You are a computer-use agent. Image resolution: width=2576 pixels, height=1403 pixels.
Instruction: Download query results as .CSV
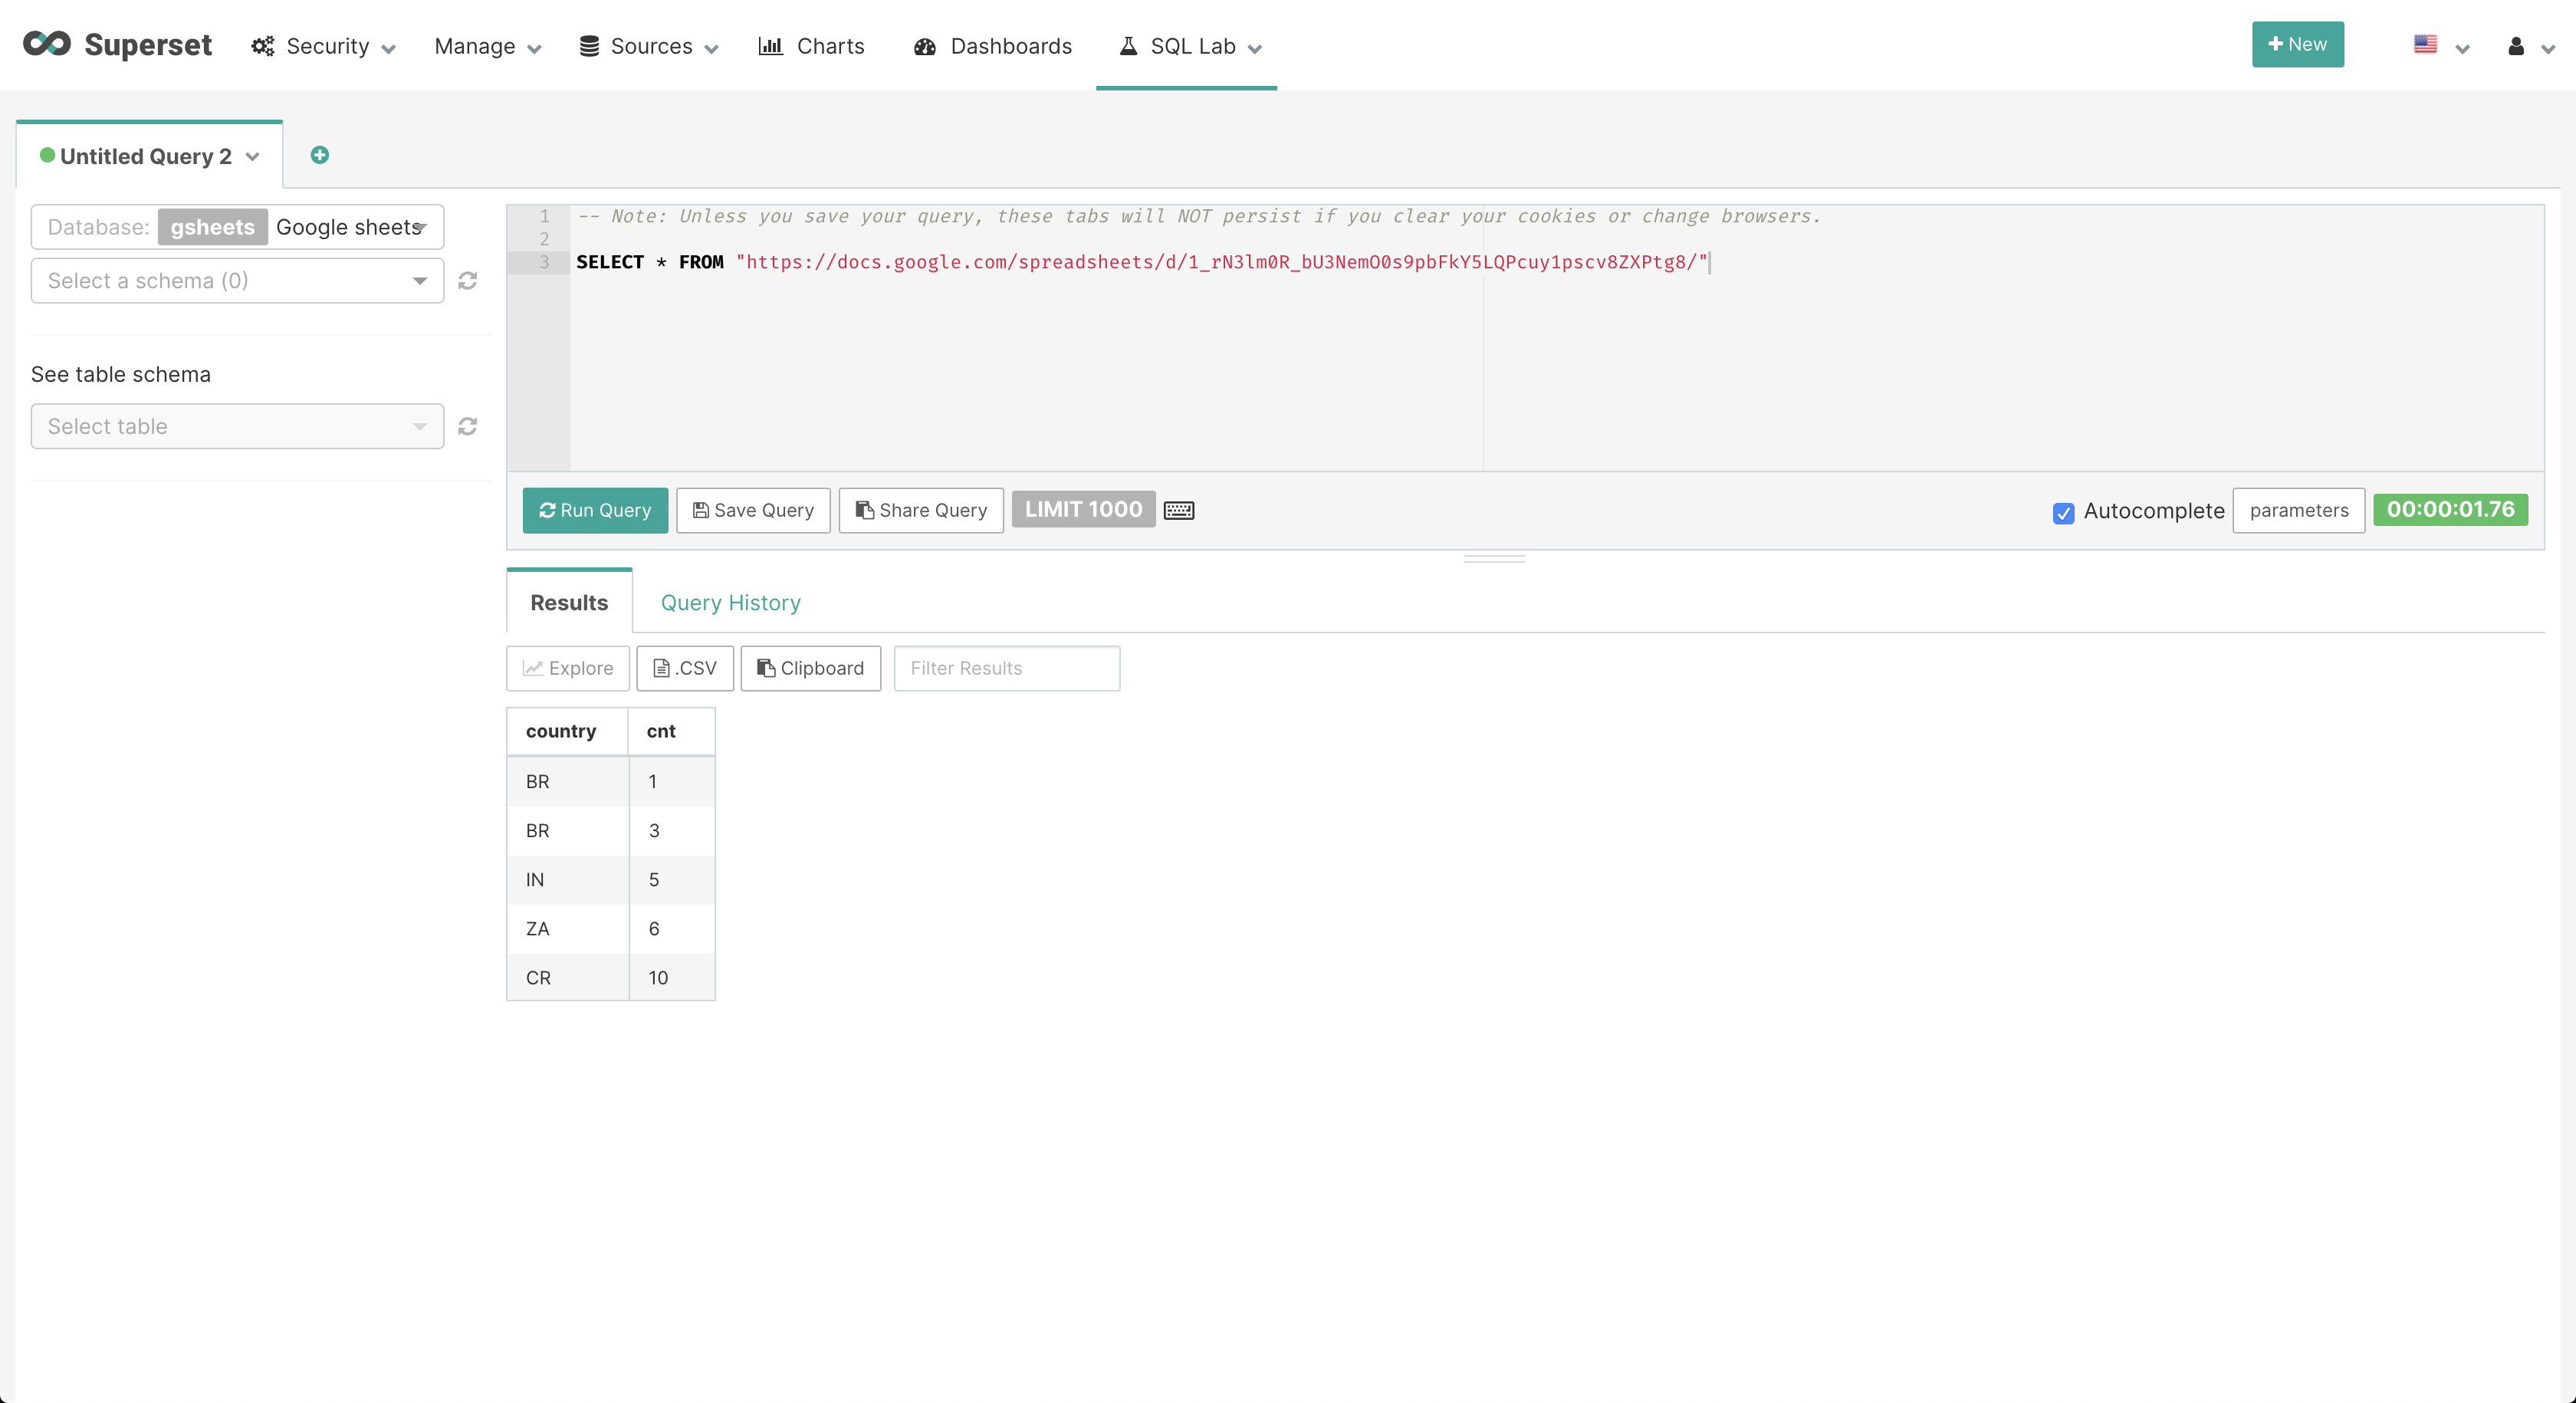pos(684,668)
